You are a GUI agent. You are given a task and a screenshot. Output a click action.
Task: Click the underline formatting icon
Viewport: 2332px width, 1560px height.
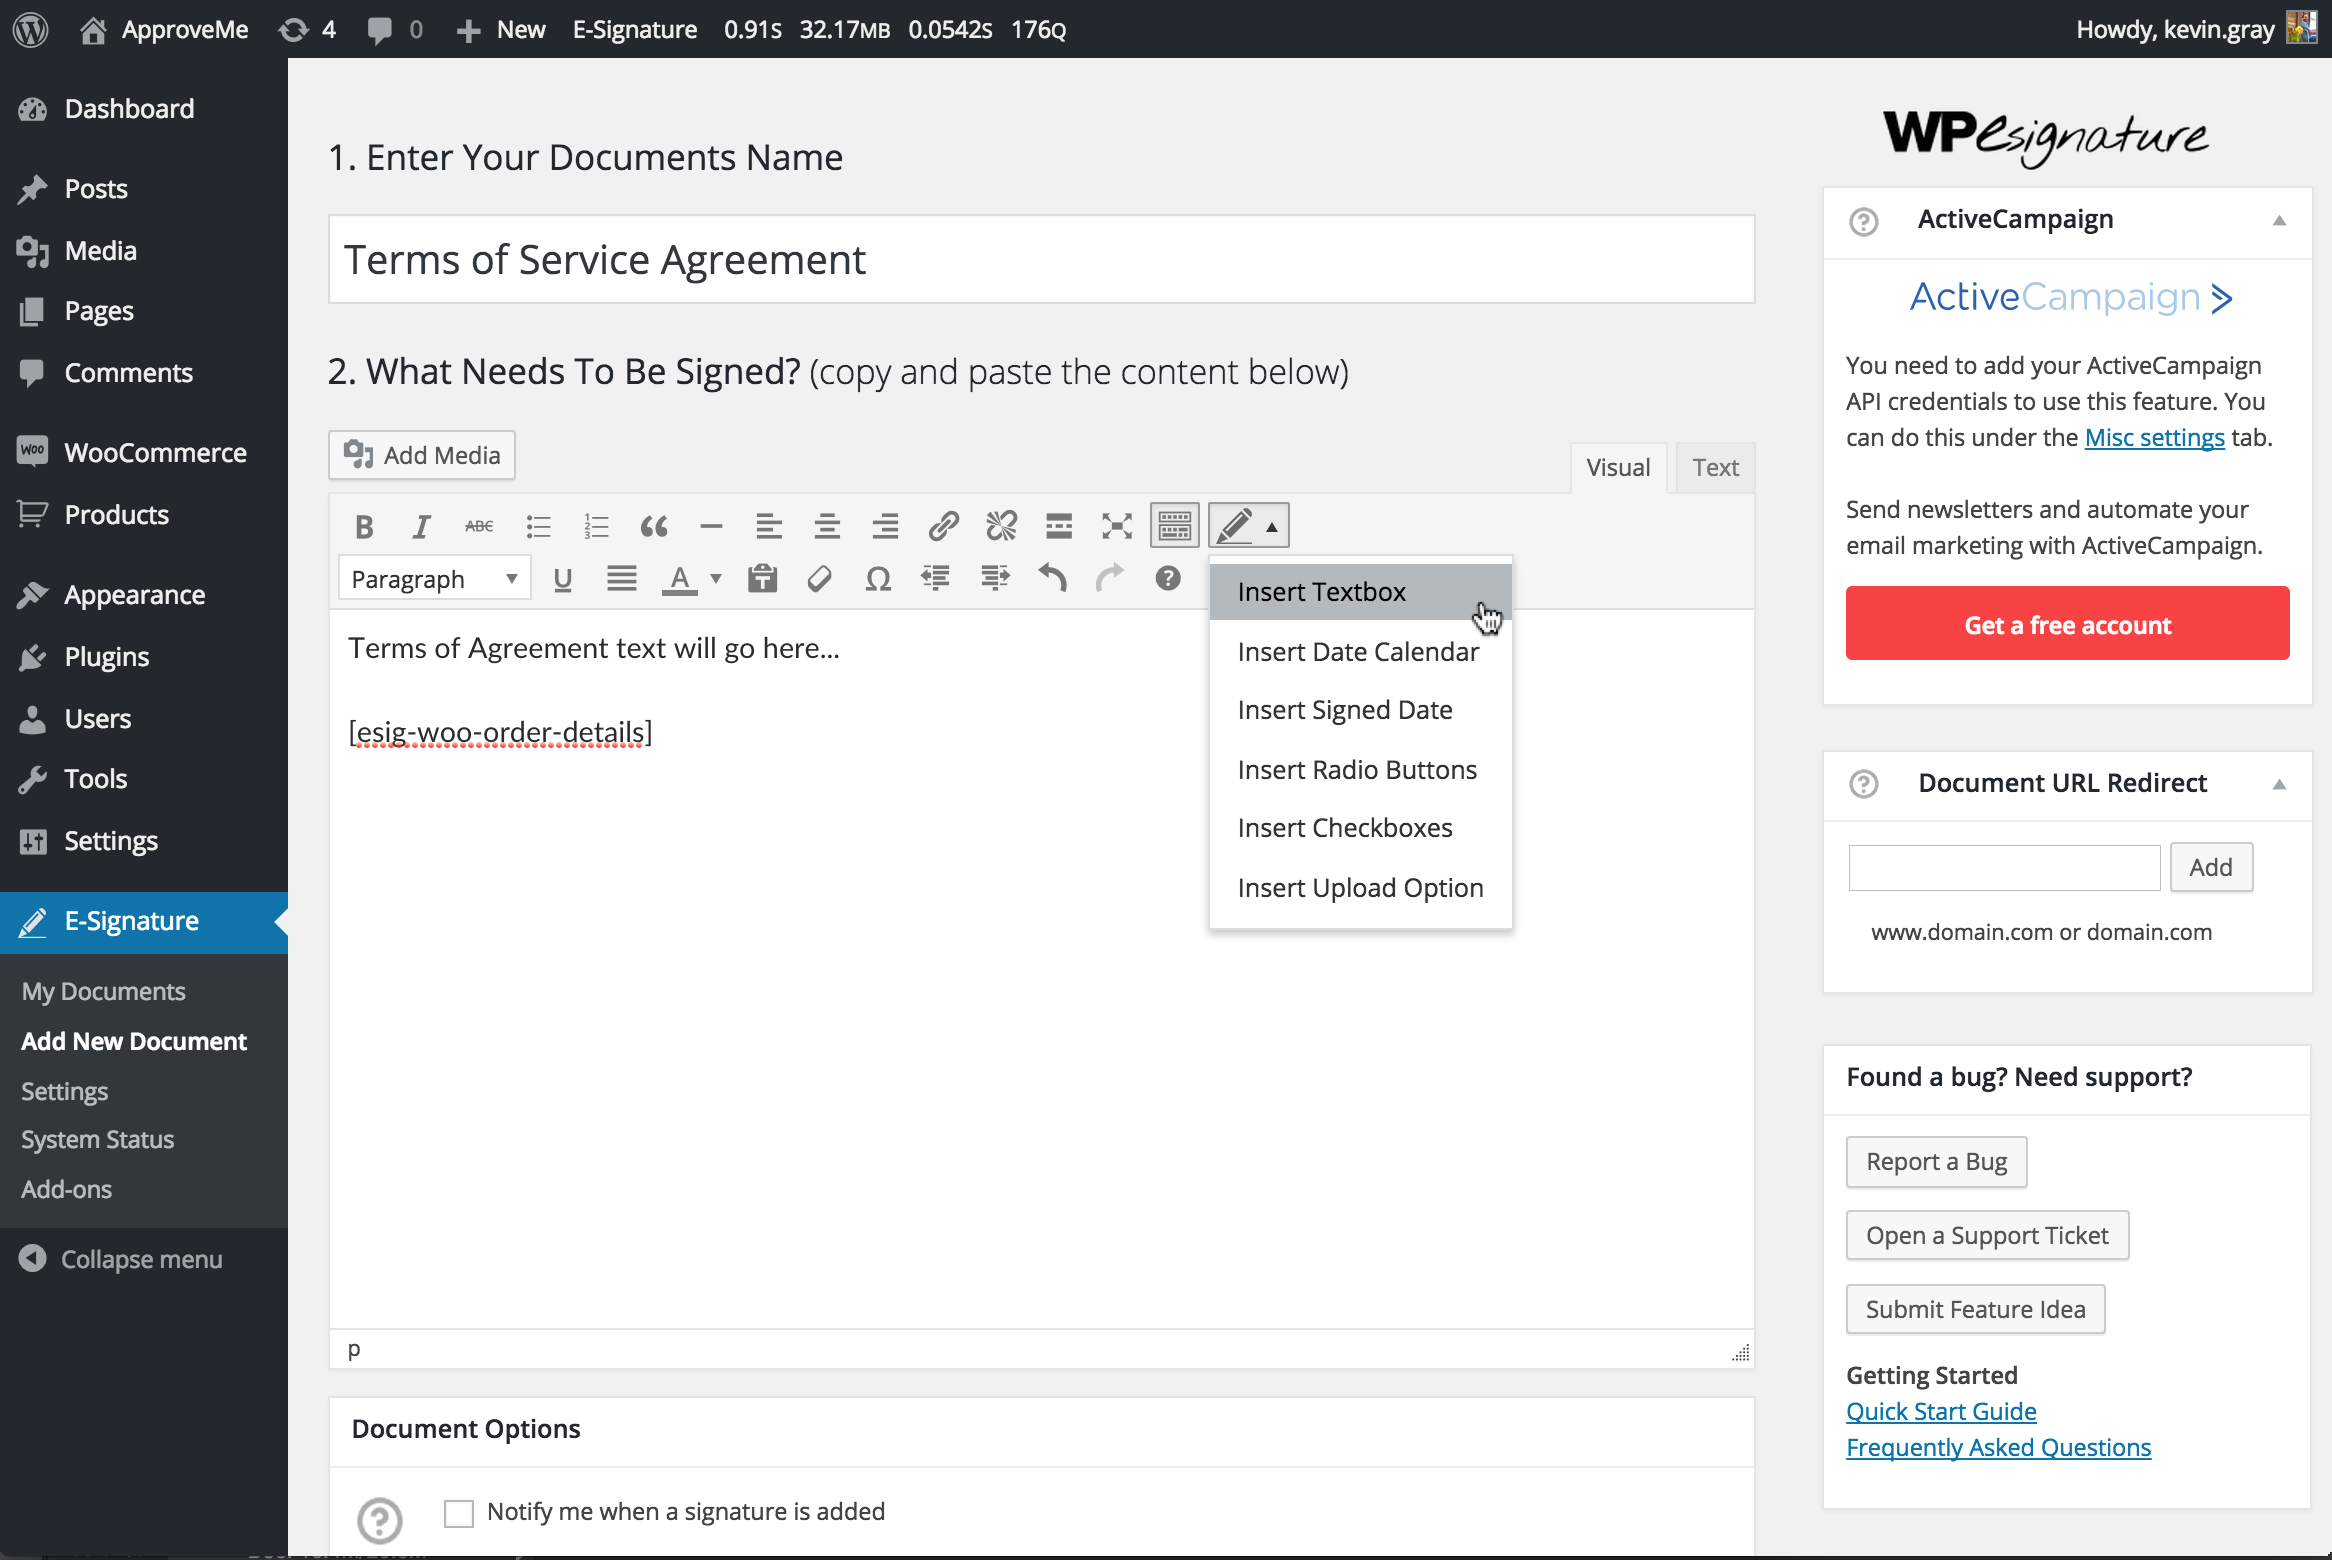[563, 578]
